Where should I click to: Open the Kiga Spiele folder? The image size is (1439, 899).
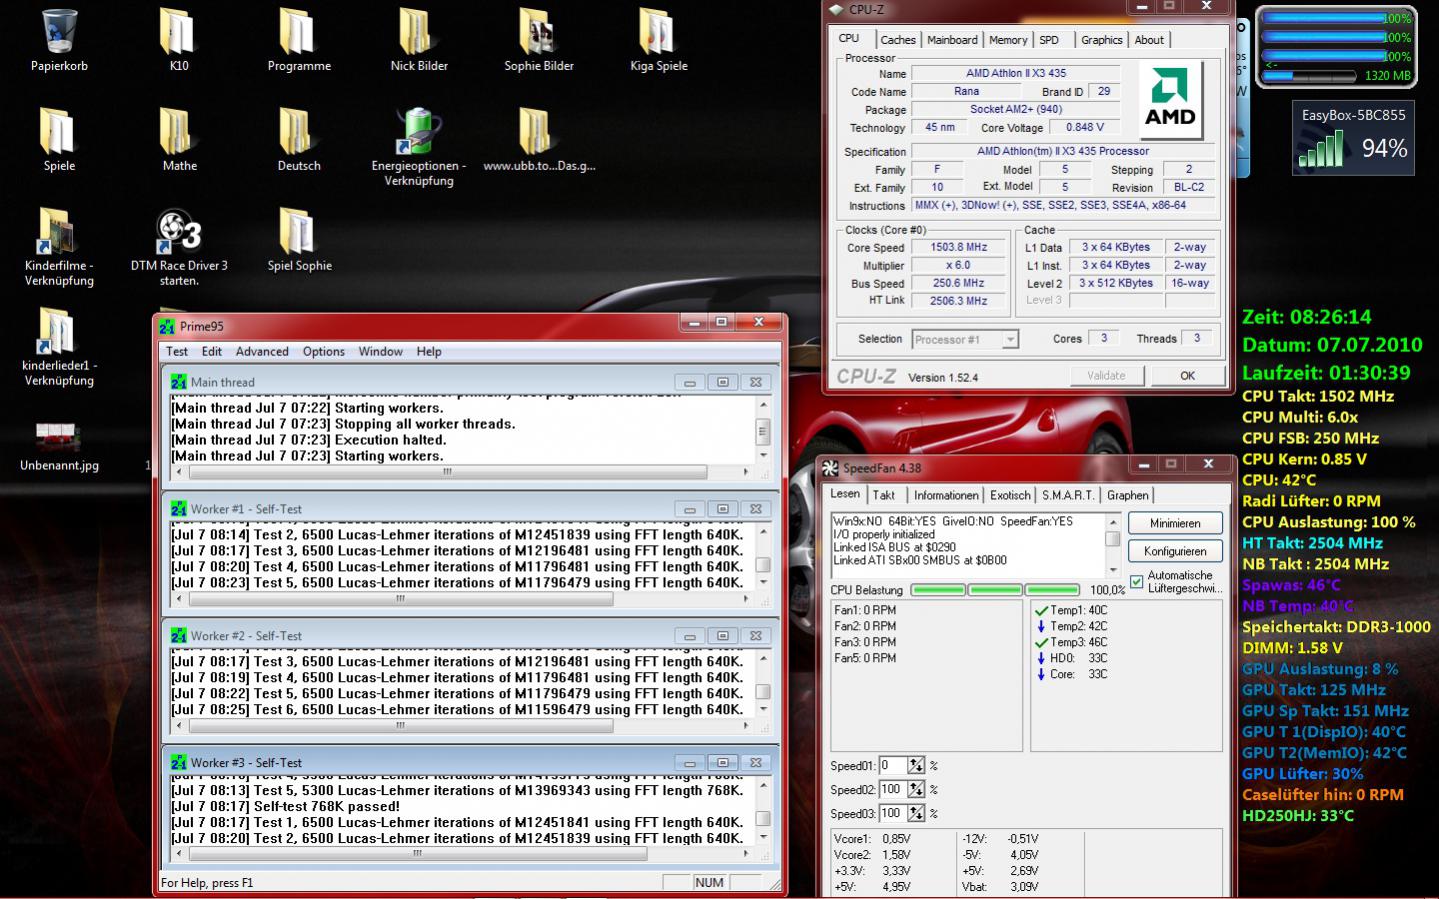(x=658, y=34)
